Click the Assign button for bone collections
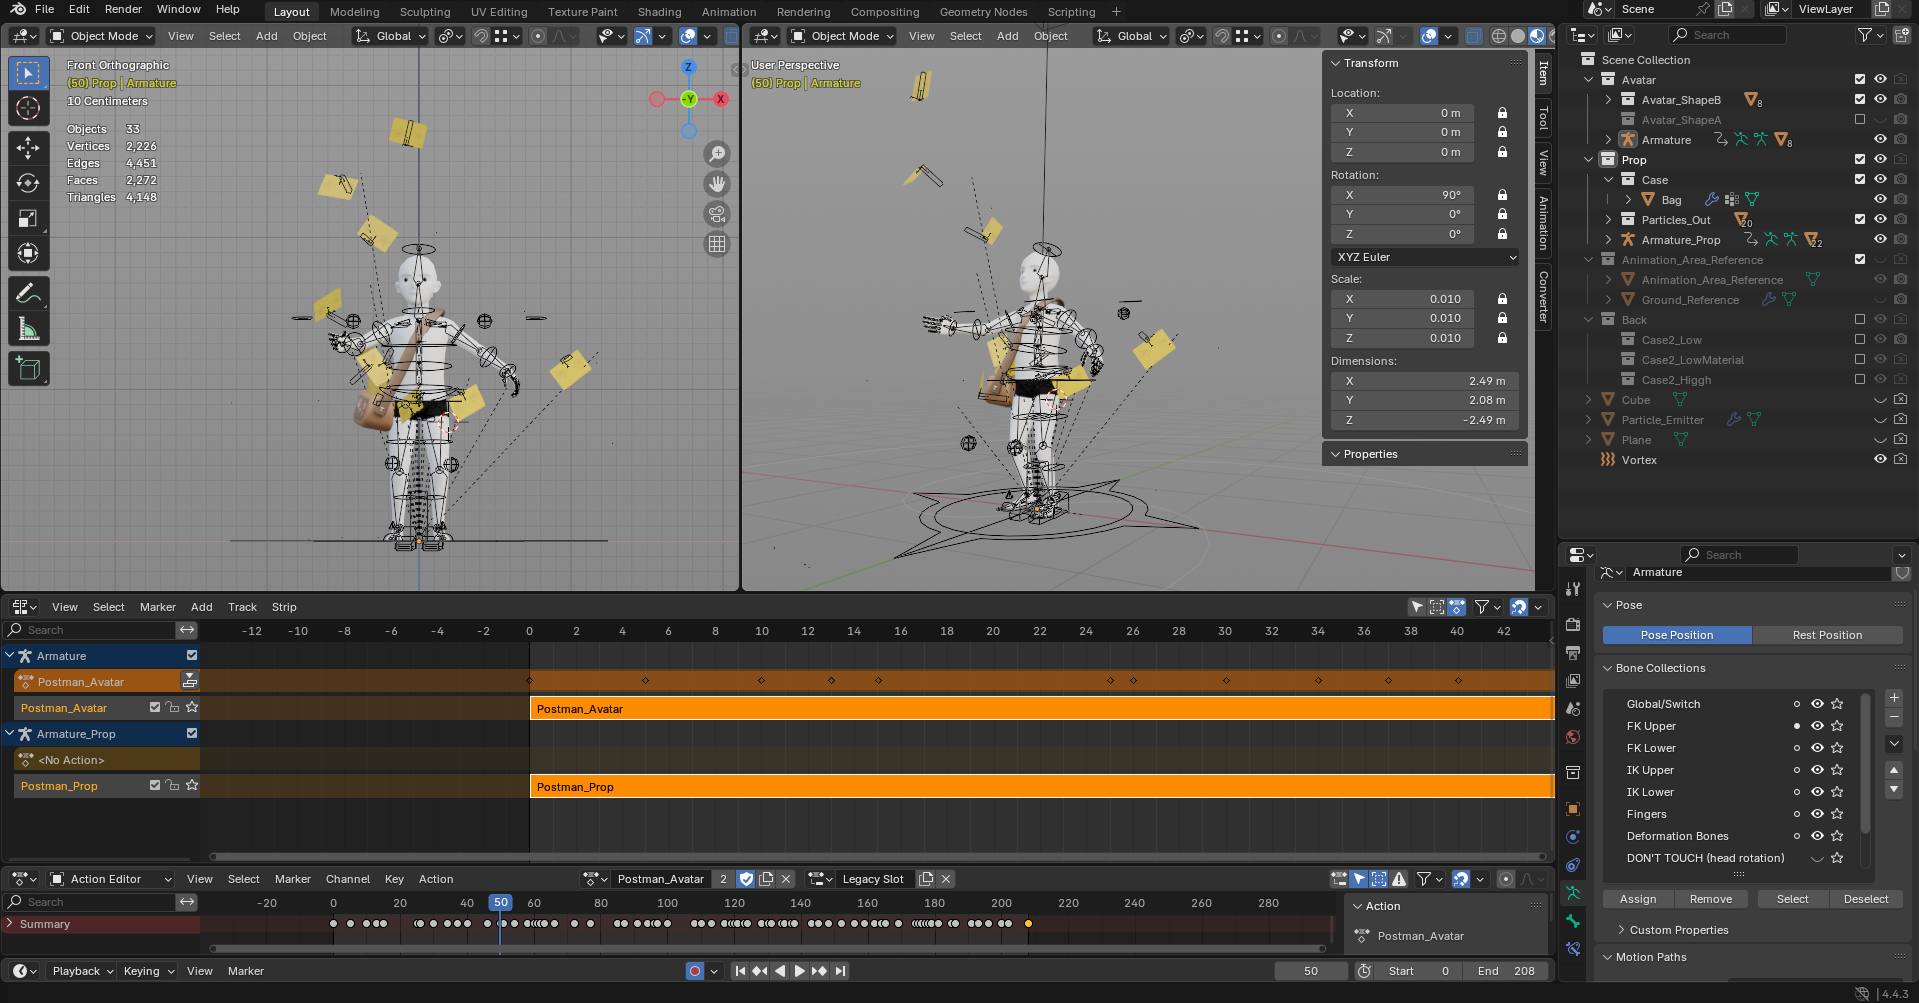The image size is (1919, 1003). (1638, 899)
